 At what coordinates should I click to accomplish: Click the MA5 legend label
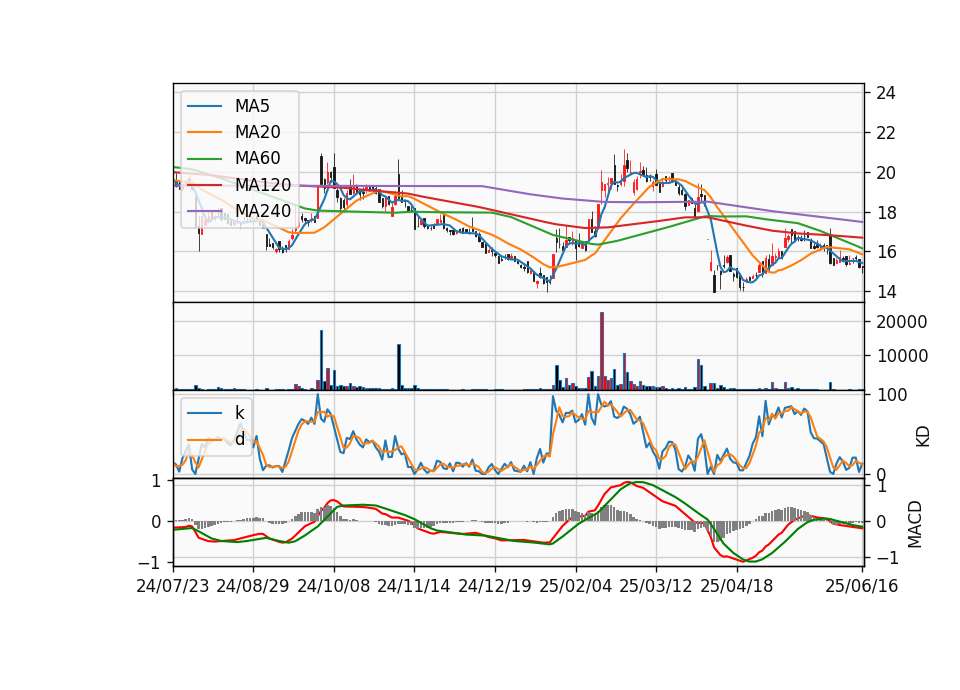coord(252,106)
